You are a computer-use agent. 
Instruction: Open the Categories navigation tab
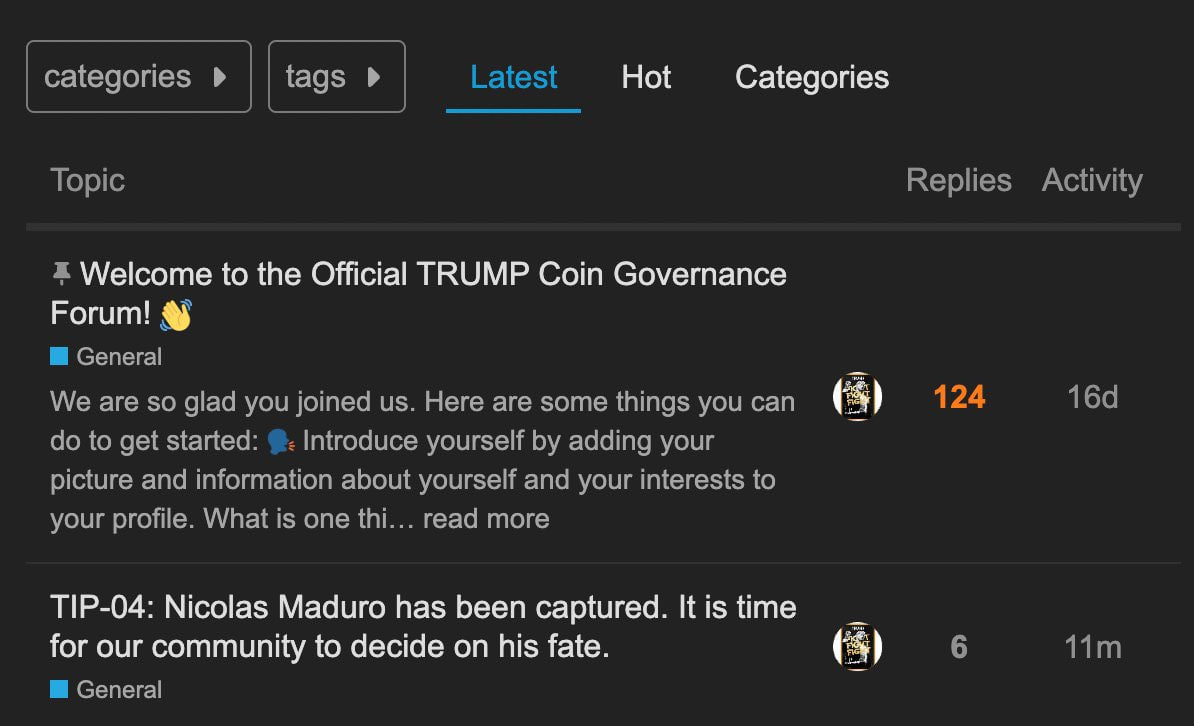[x=812, y=77]
